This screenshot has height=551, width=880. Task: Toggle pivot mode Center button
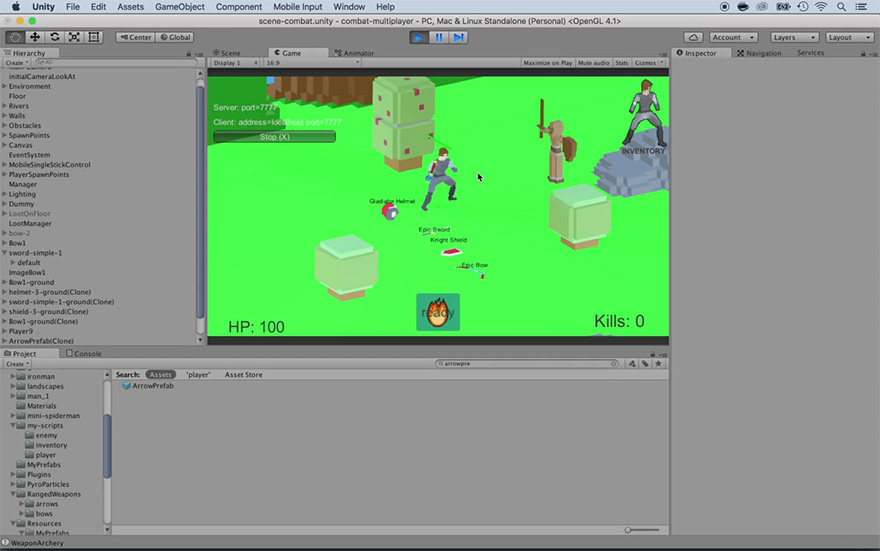click(136, 37)
